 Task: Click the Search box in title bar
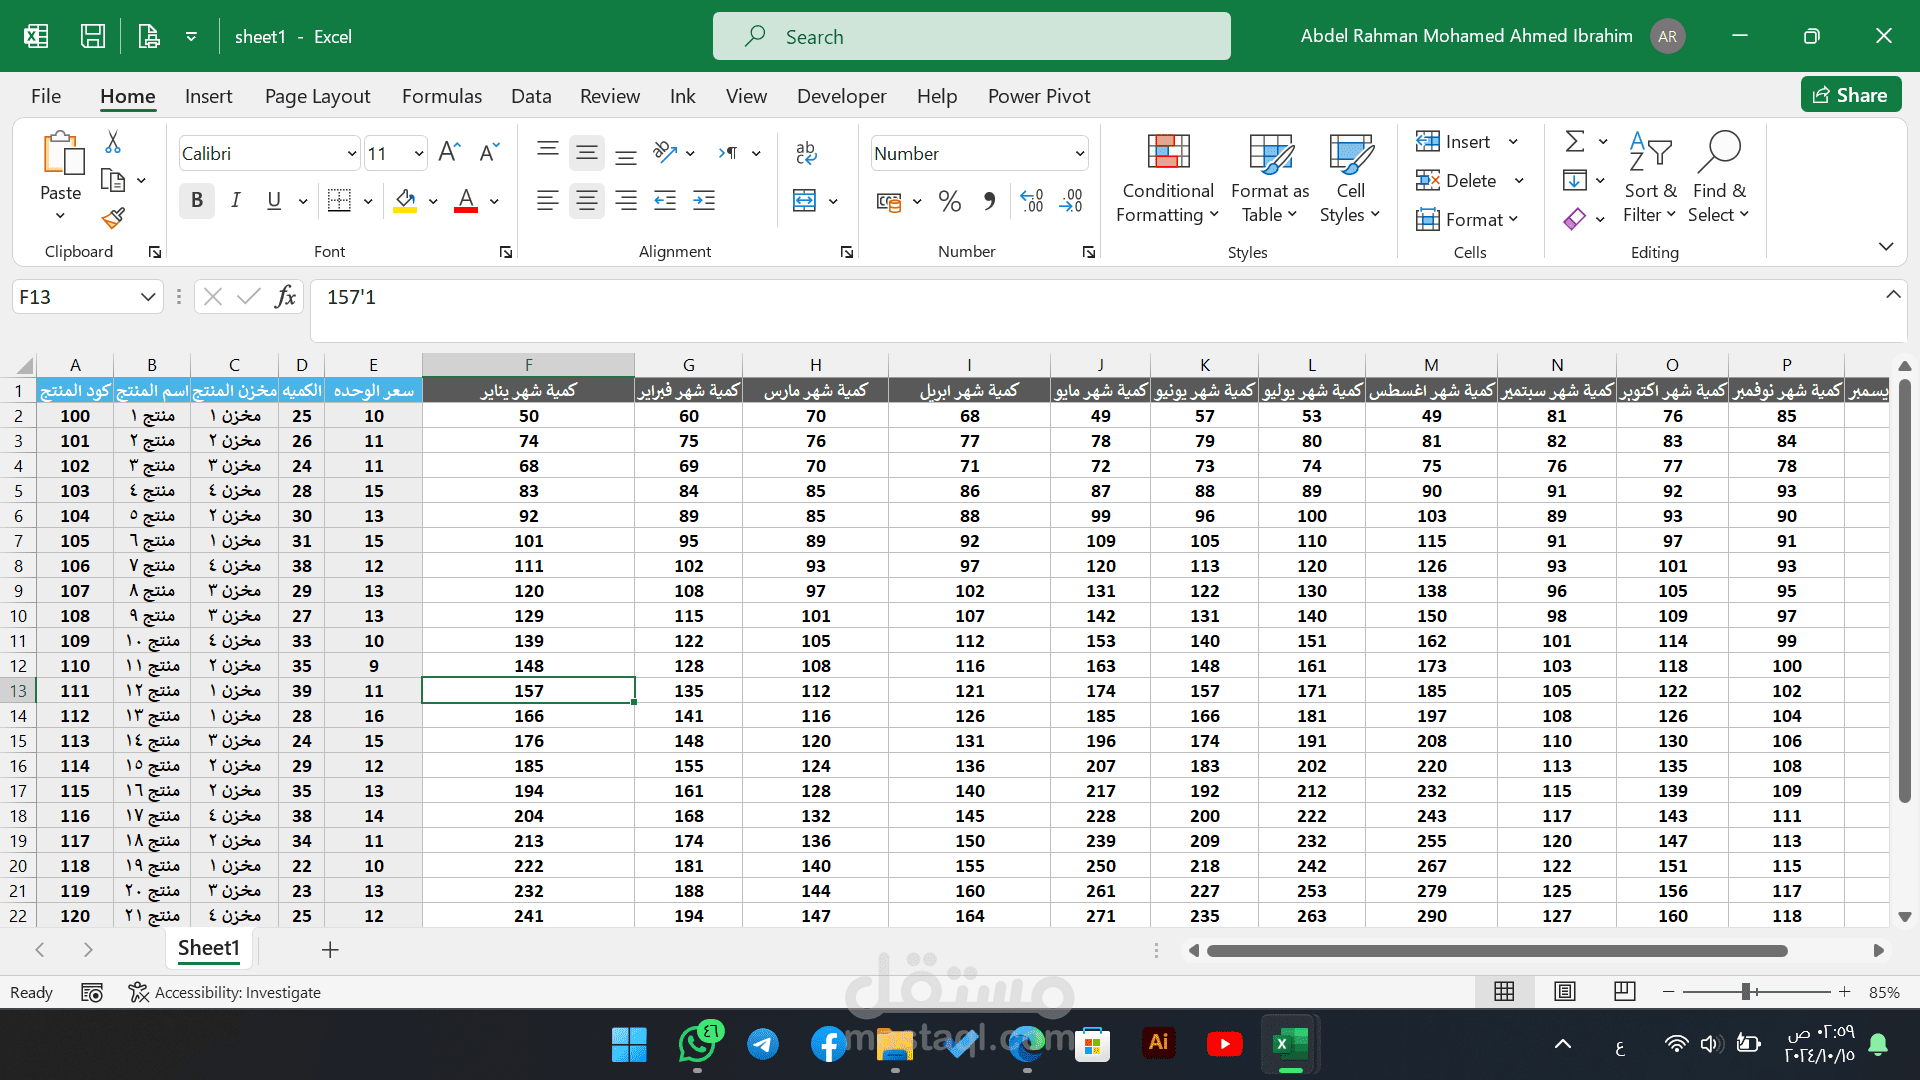971,37
